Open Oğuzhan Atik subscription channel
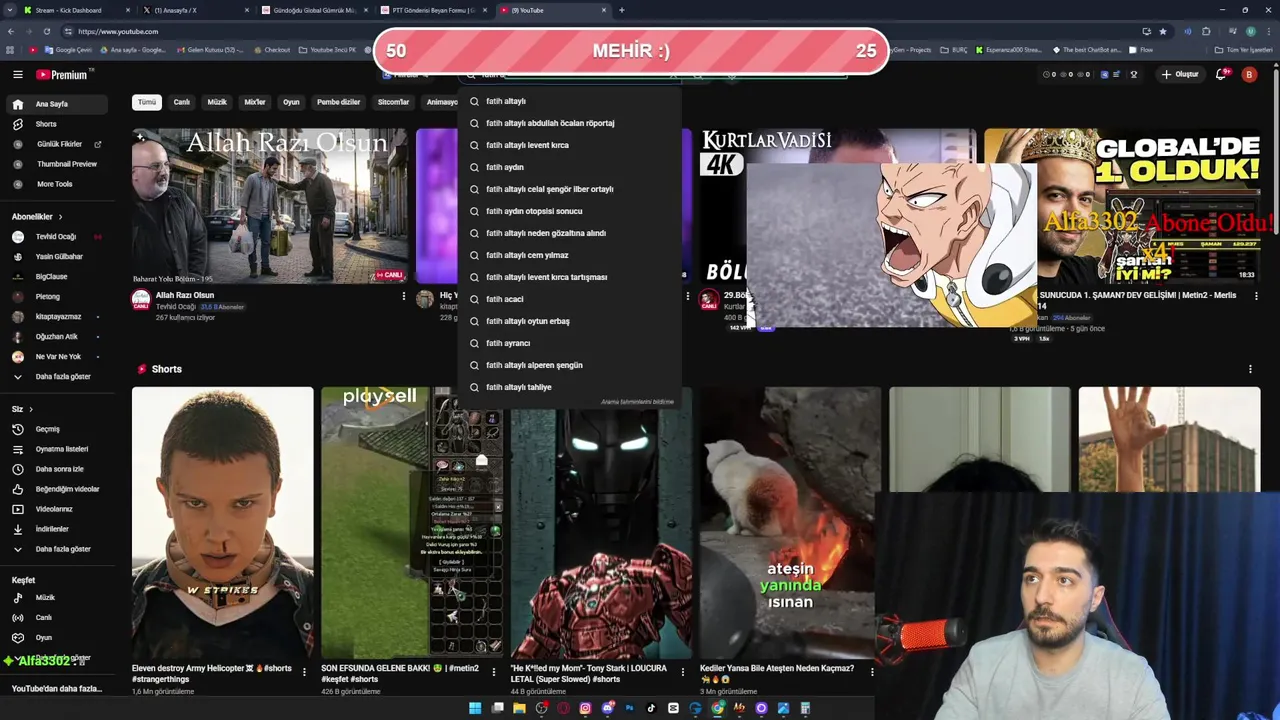 click(x=56, y=336)
